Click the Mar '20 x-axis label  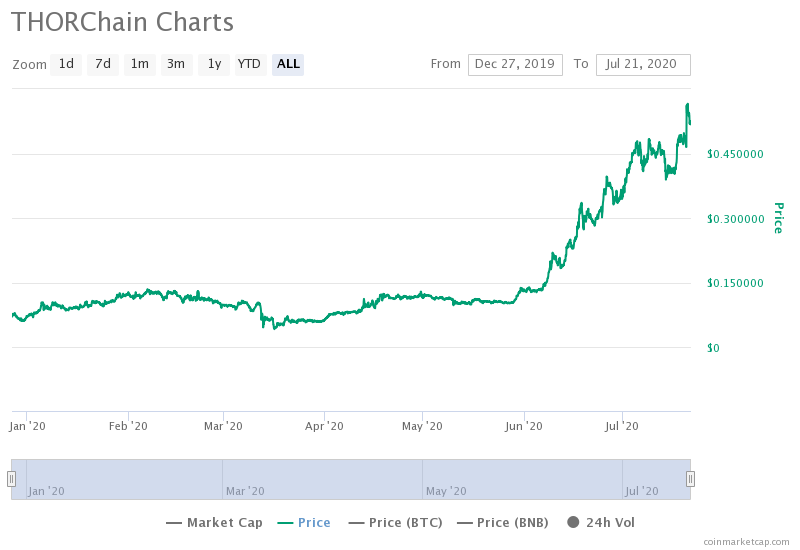tap(223, 426)
